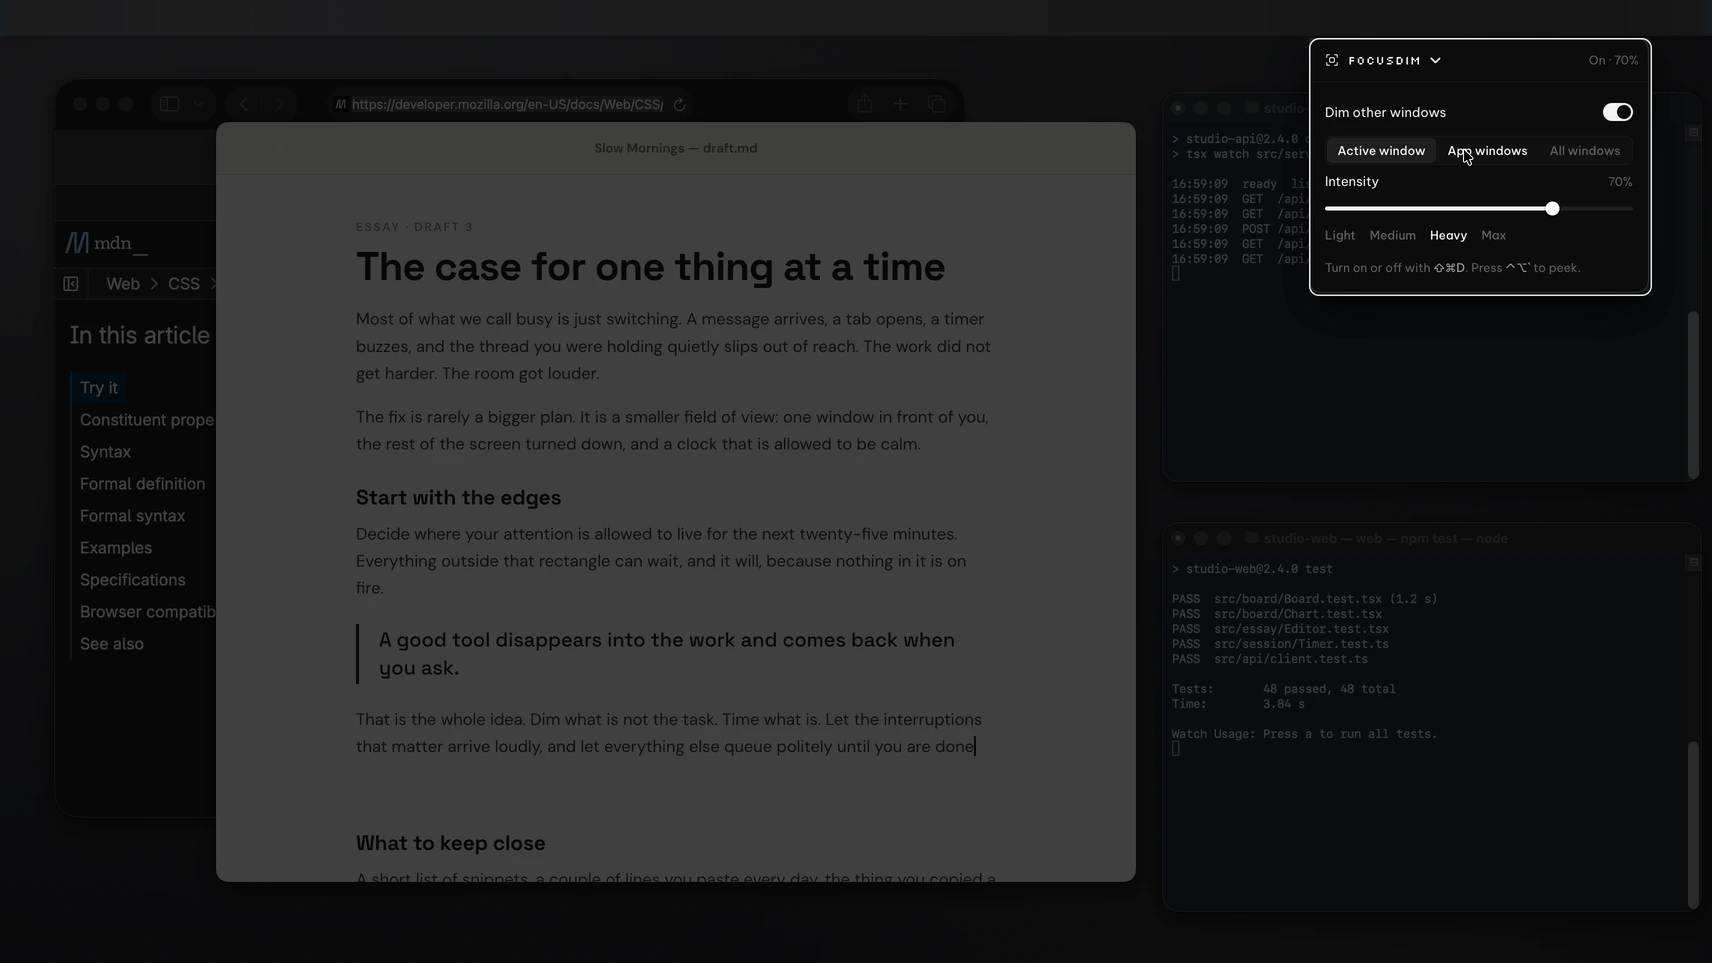Click the Slow Mornings — draft.md title

click(x=675, y=148)
